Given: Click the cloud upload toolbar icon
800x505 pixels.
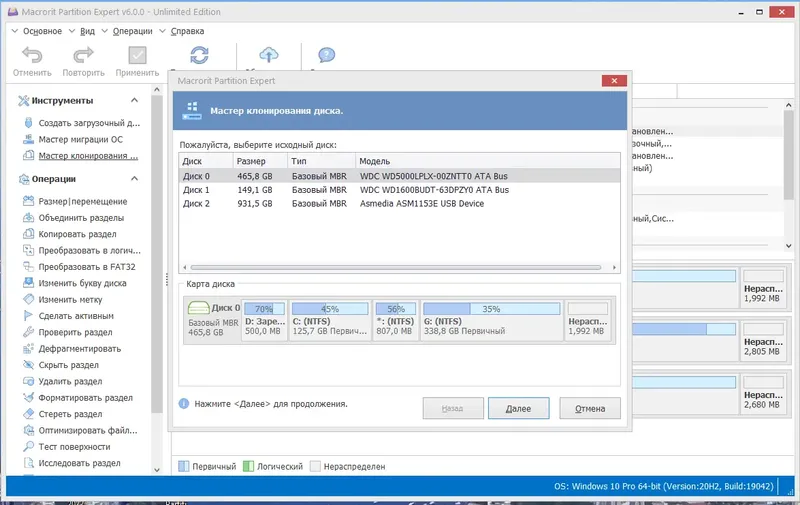Looking at the screenshot, I should (x=269, y=55).
